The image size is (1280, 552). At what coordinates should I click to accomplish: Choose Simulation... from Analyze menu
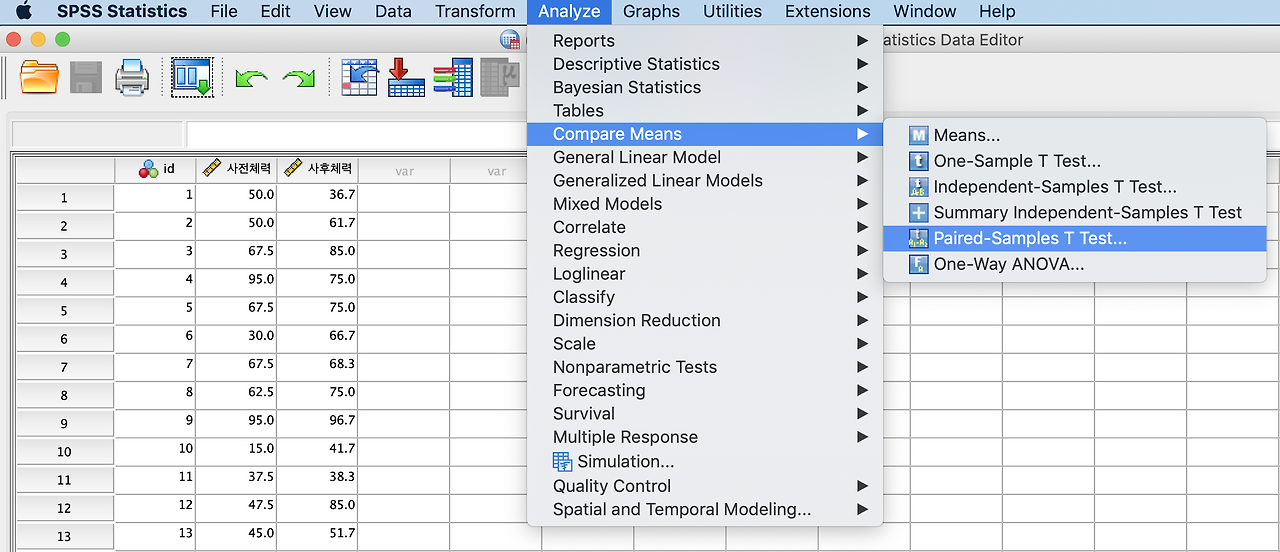click(705, 462)
